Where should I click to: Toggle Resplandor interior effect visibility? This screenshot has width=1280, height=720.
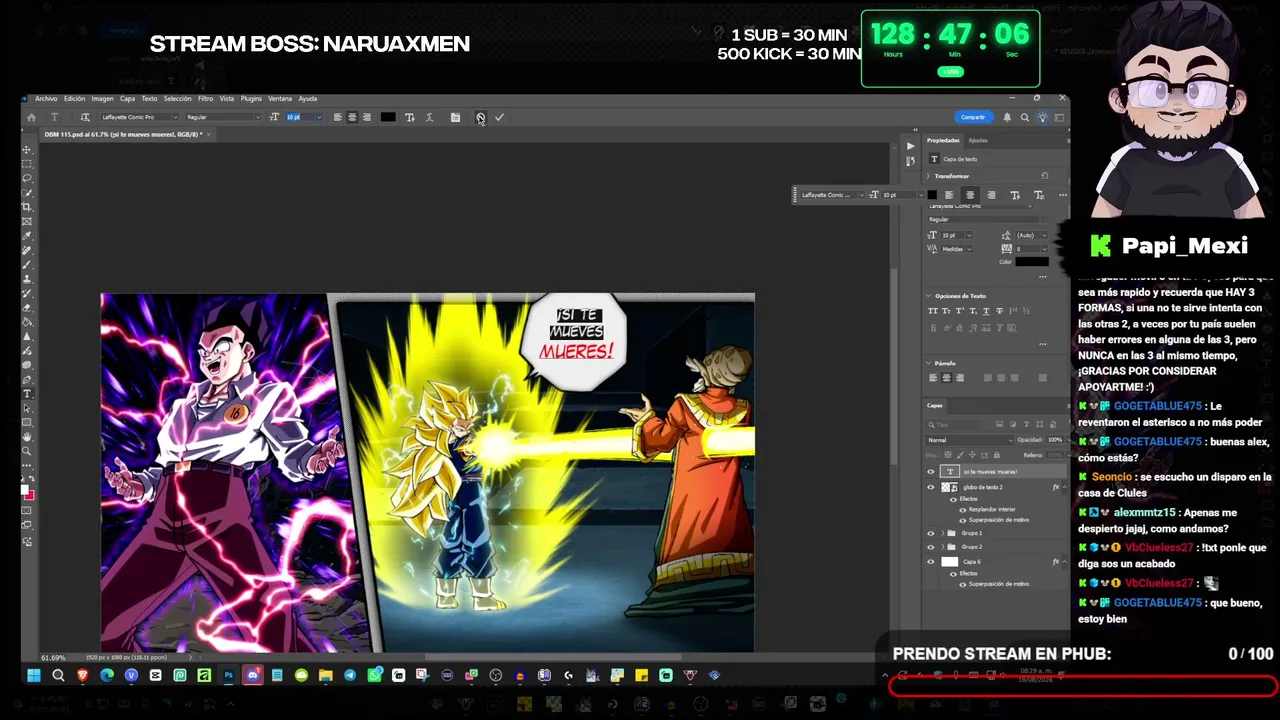pyautogui.click(x=963, y=509)
